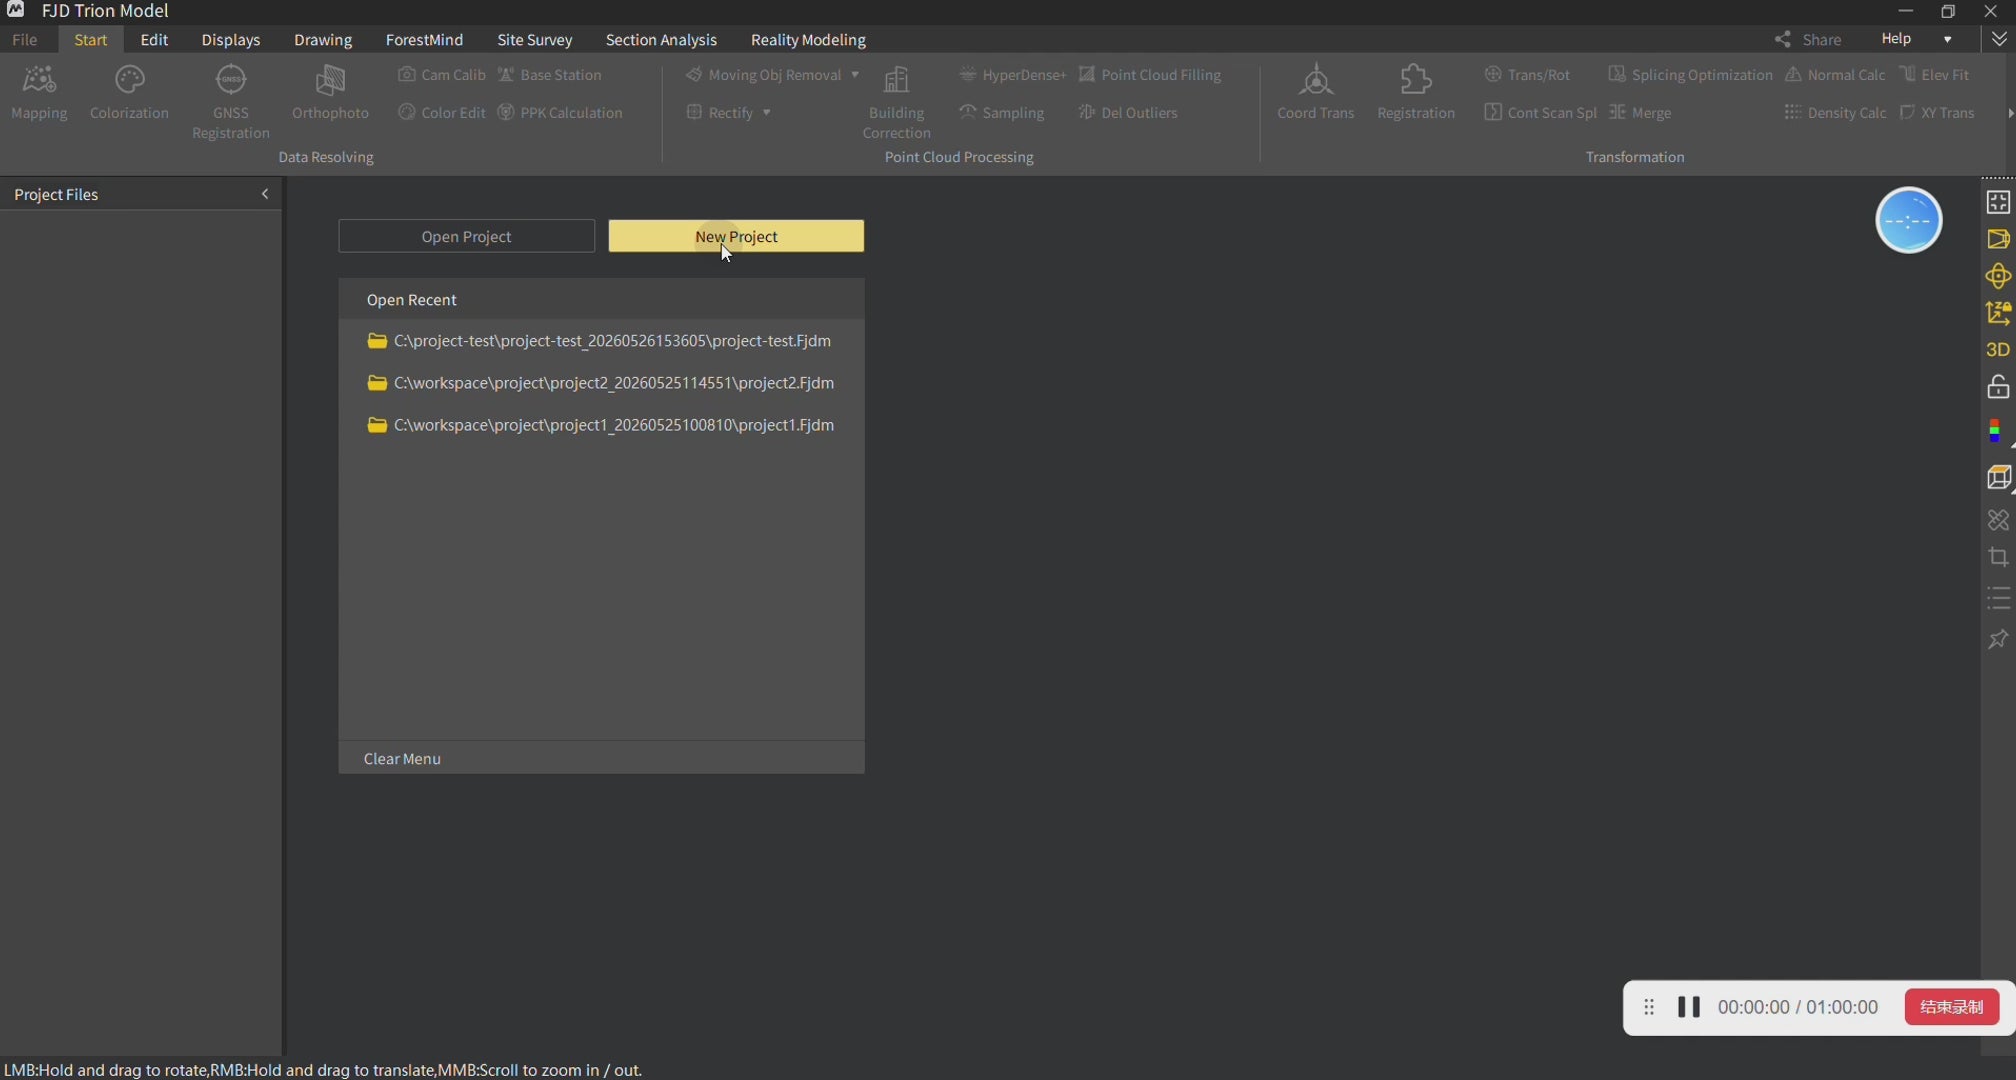Run Del Outliers on the point cloud
The height and width of the screenshot is (1080, 2016).
click(x=1128, y=113)
